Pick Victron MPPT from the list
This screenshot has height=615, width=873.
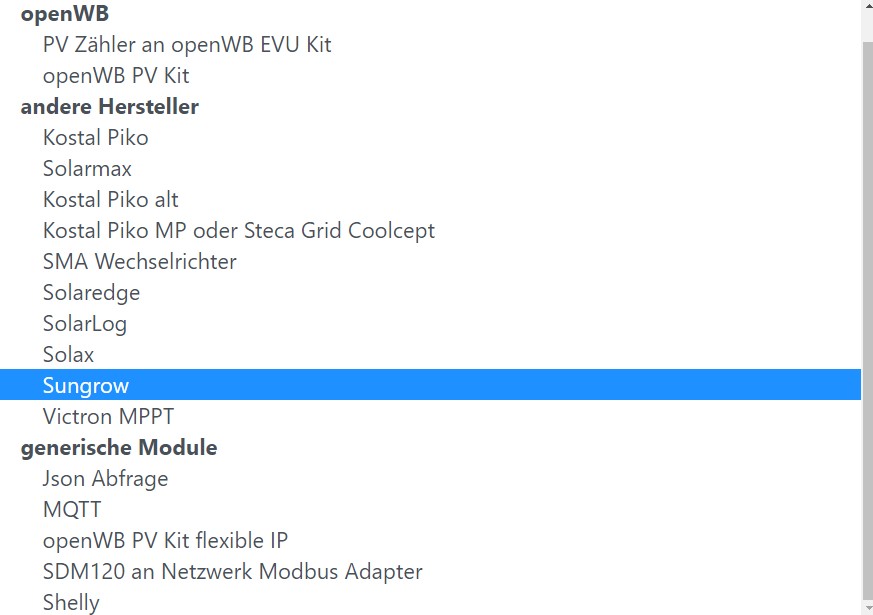coord(109,417)
